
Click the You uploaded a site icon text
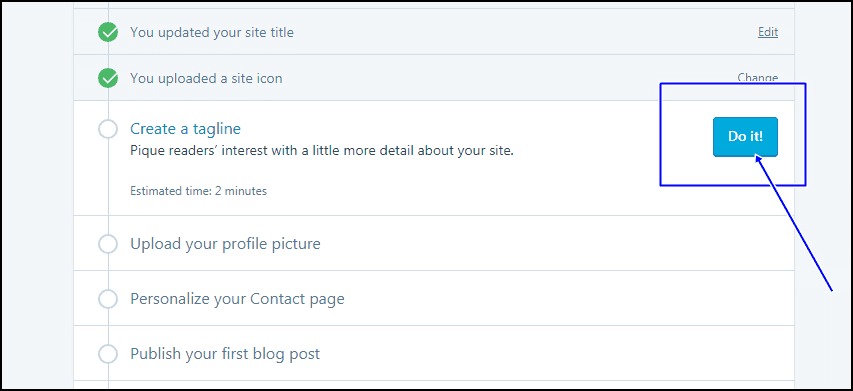point(206,79)
